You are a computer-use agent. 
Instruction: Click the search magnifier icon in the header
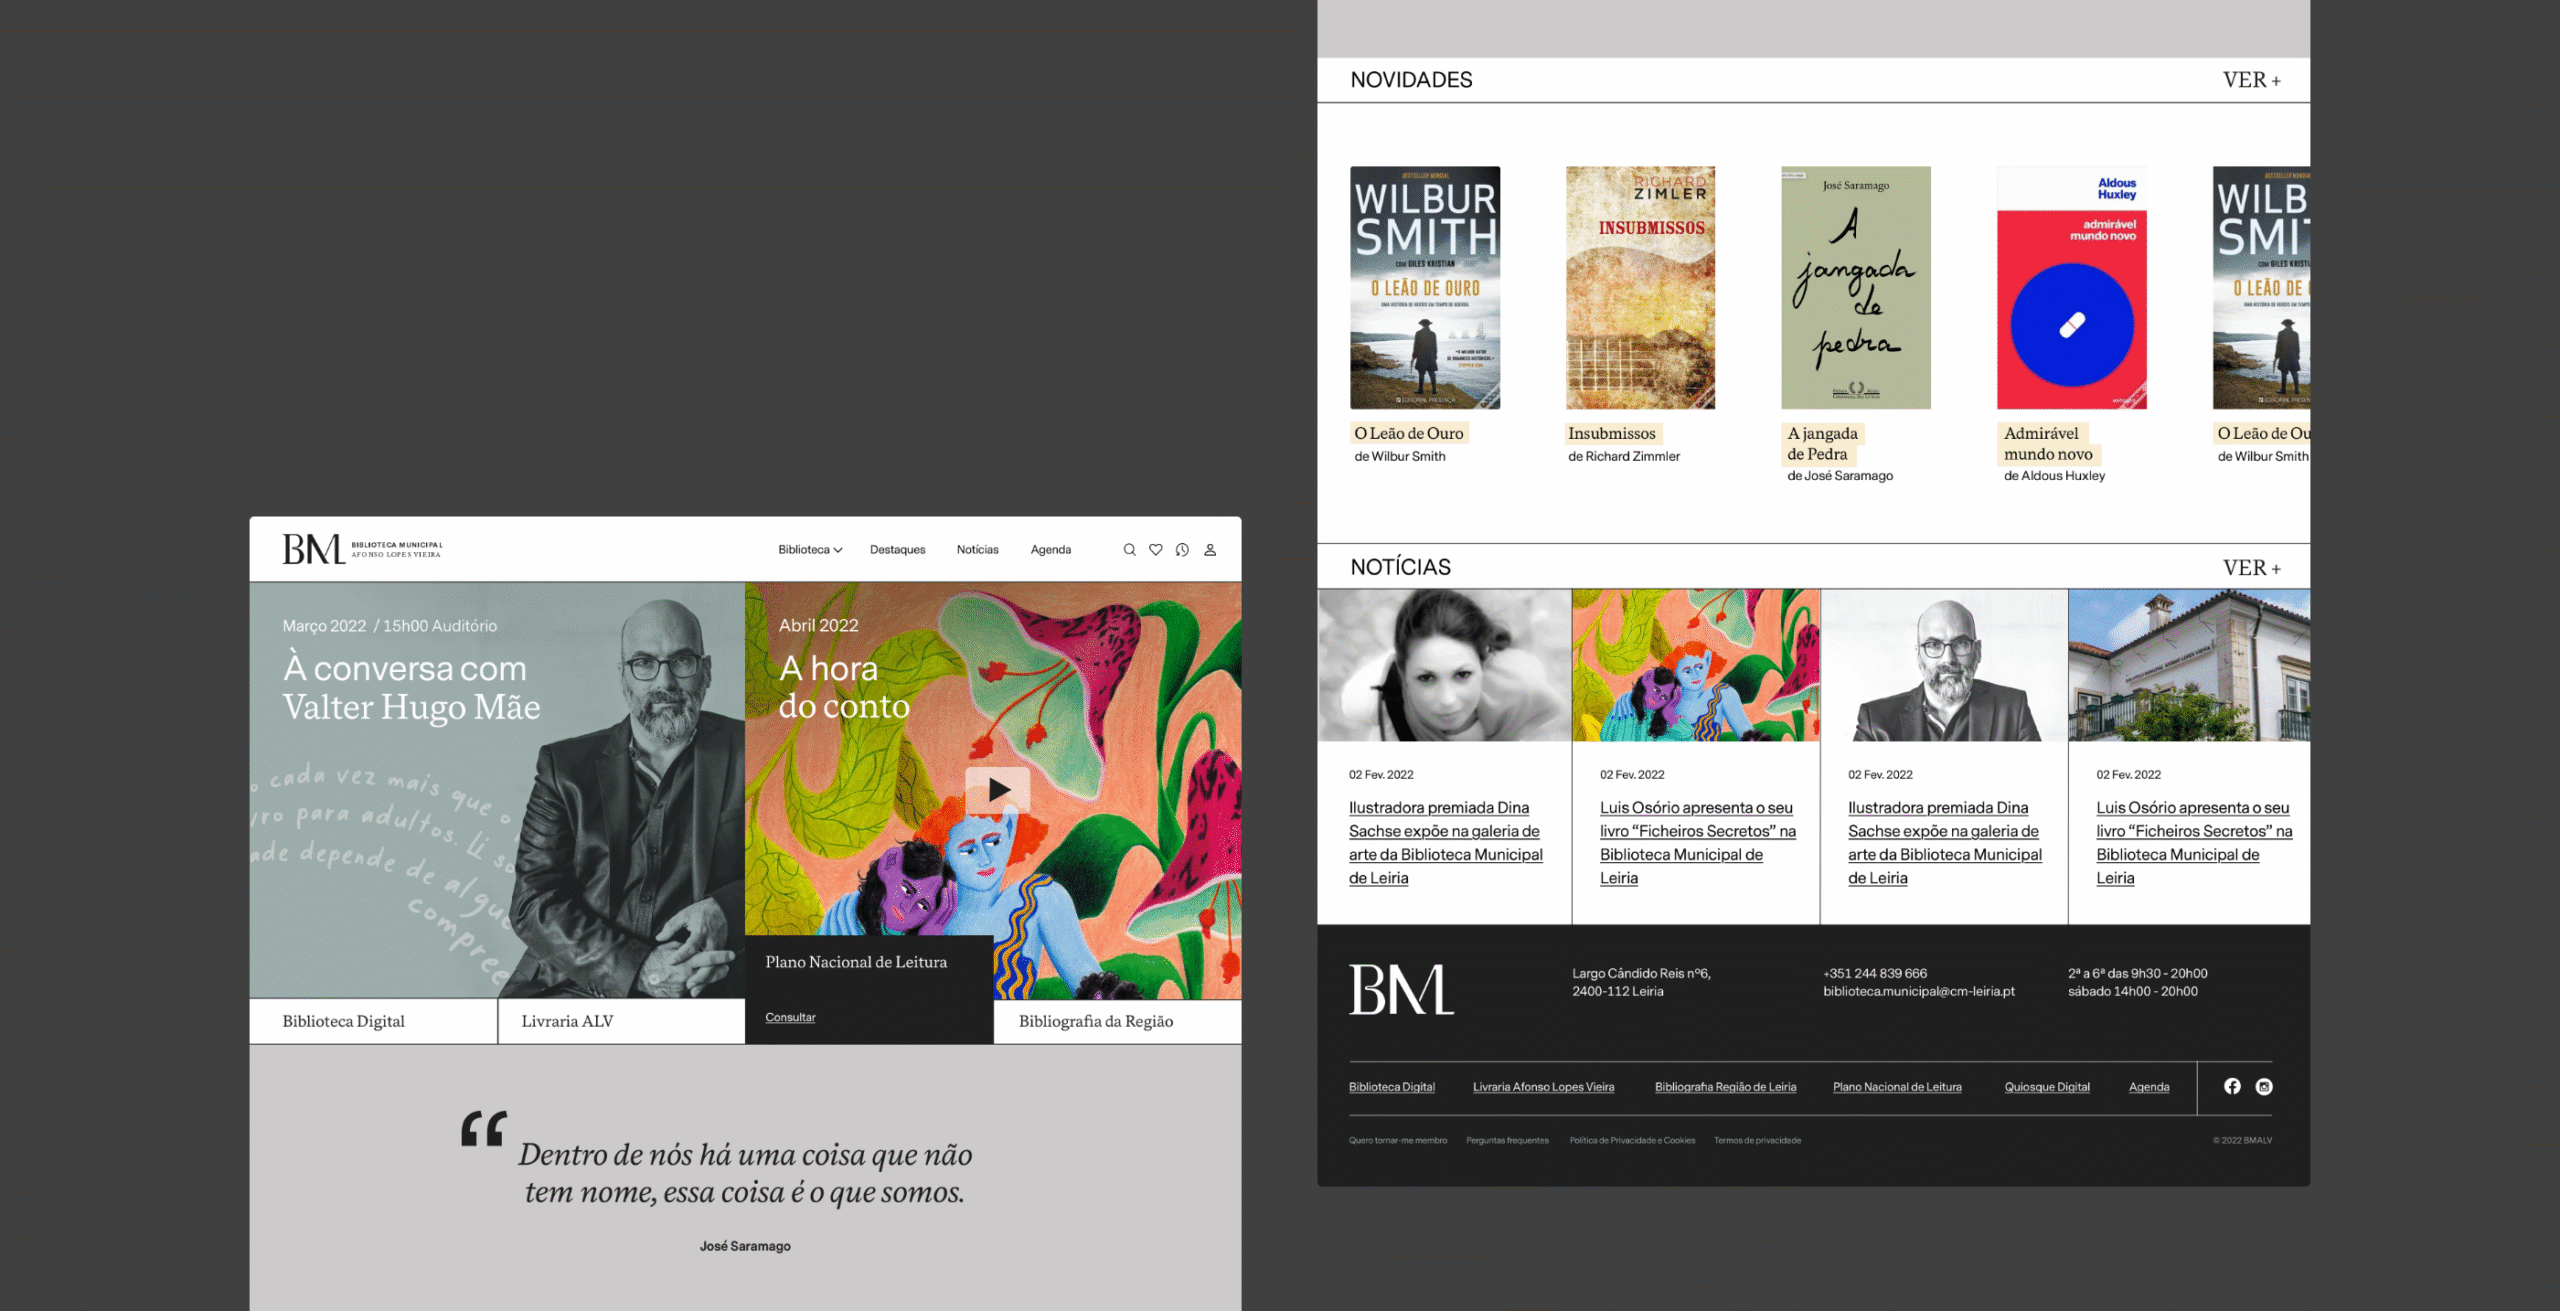tap(1129, 550)
